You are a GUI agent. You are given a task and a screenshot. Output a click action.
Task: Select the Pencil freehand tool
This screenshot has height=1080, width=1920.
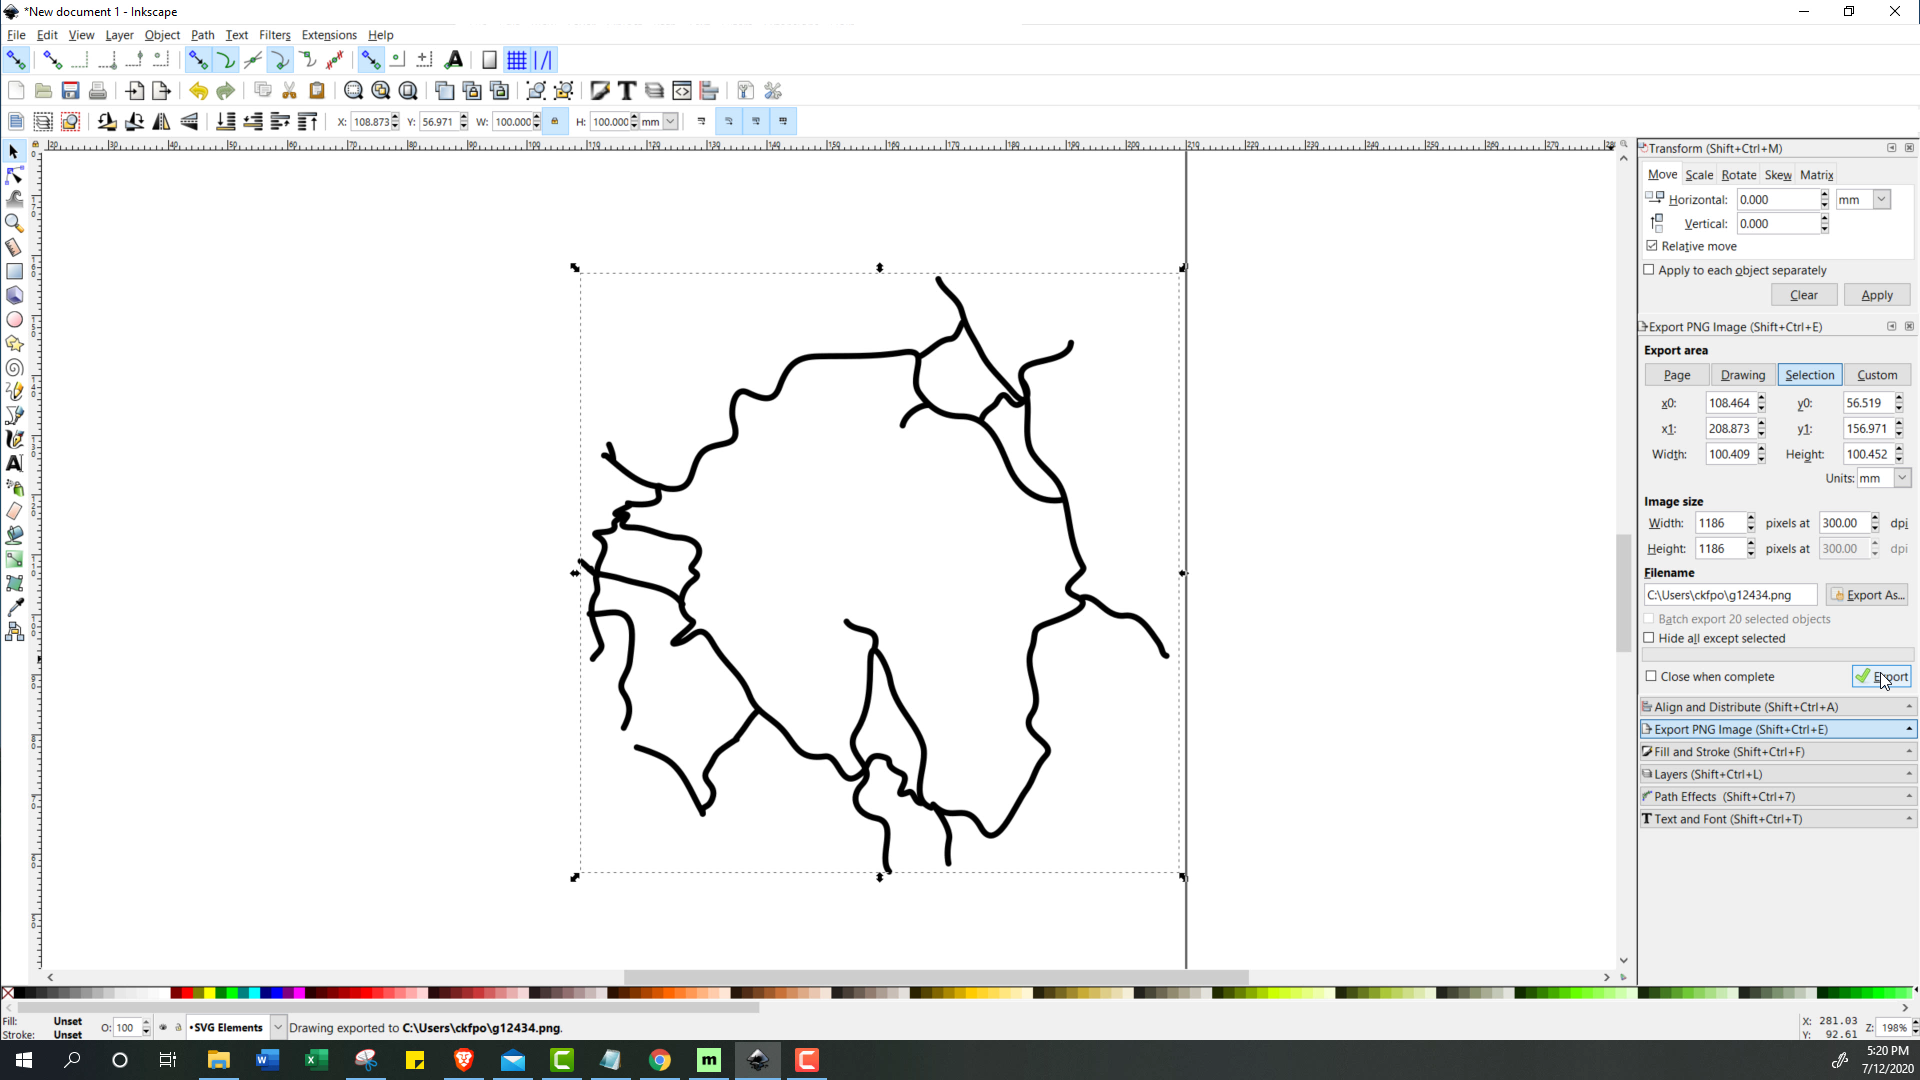pyautogui.click(x=14, y=391)
